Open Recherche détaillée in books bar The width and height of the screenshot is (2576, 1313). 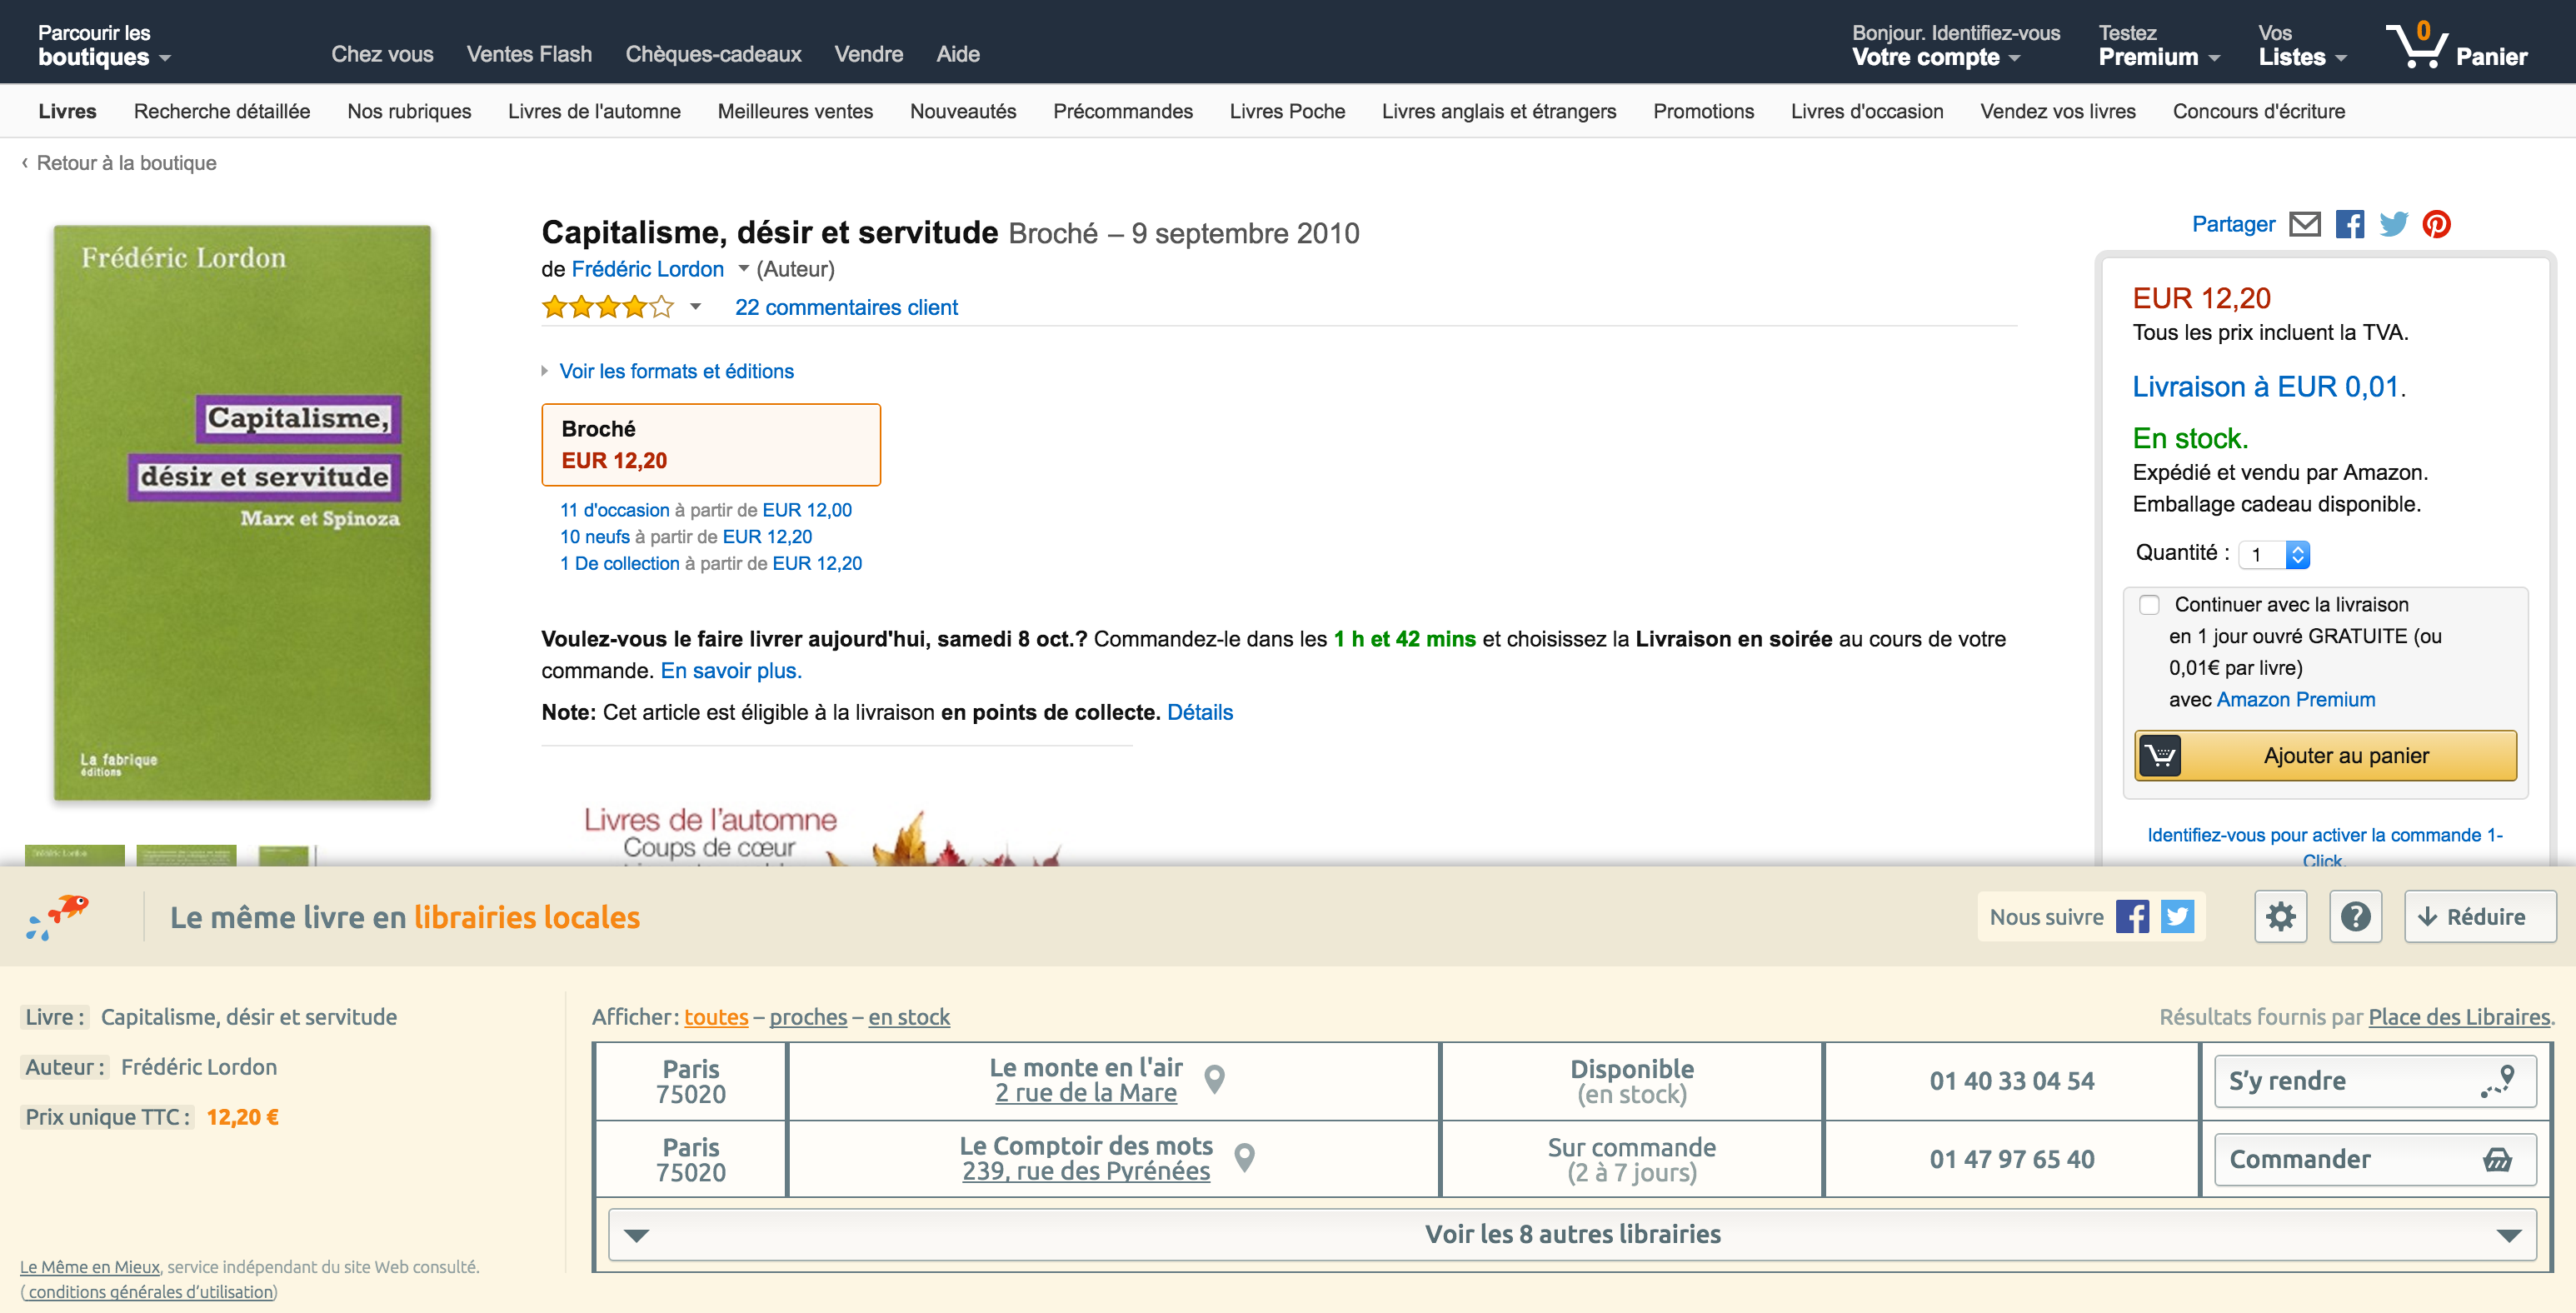point(222,111)
